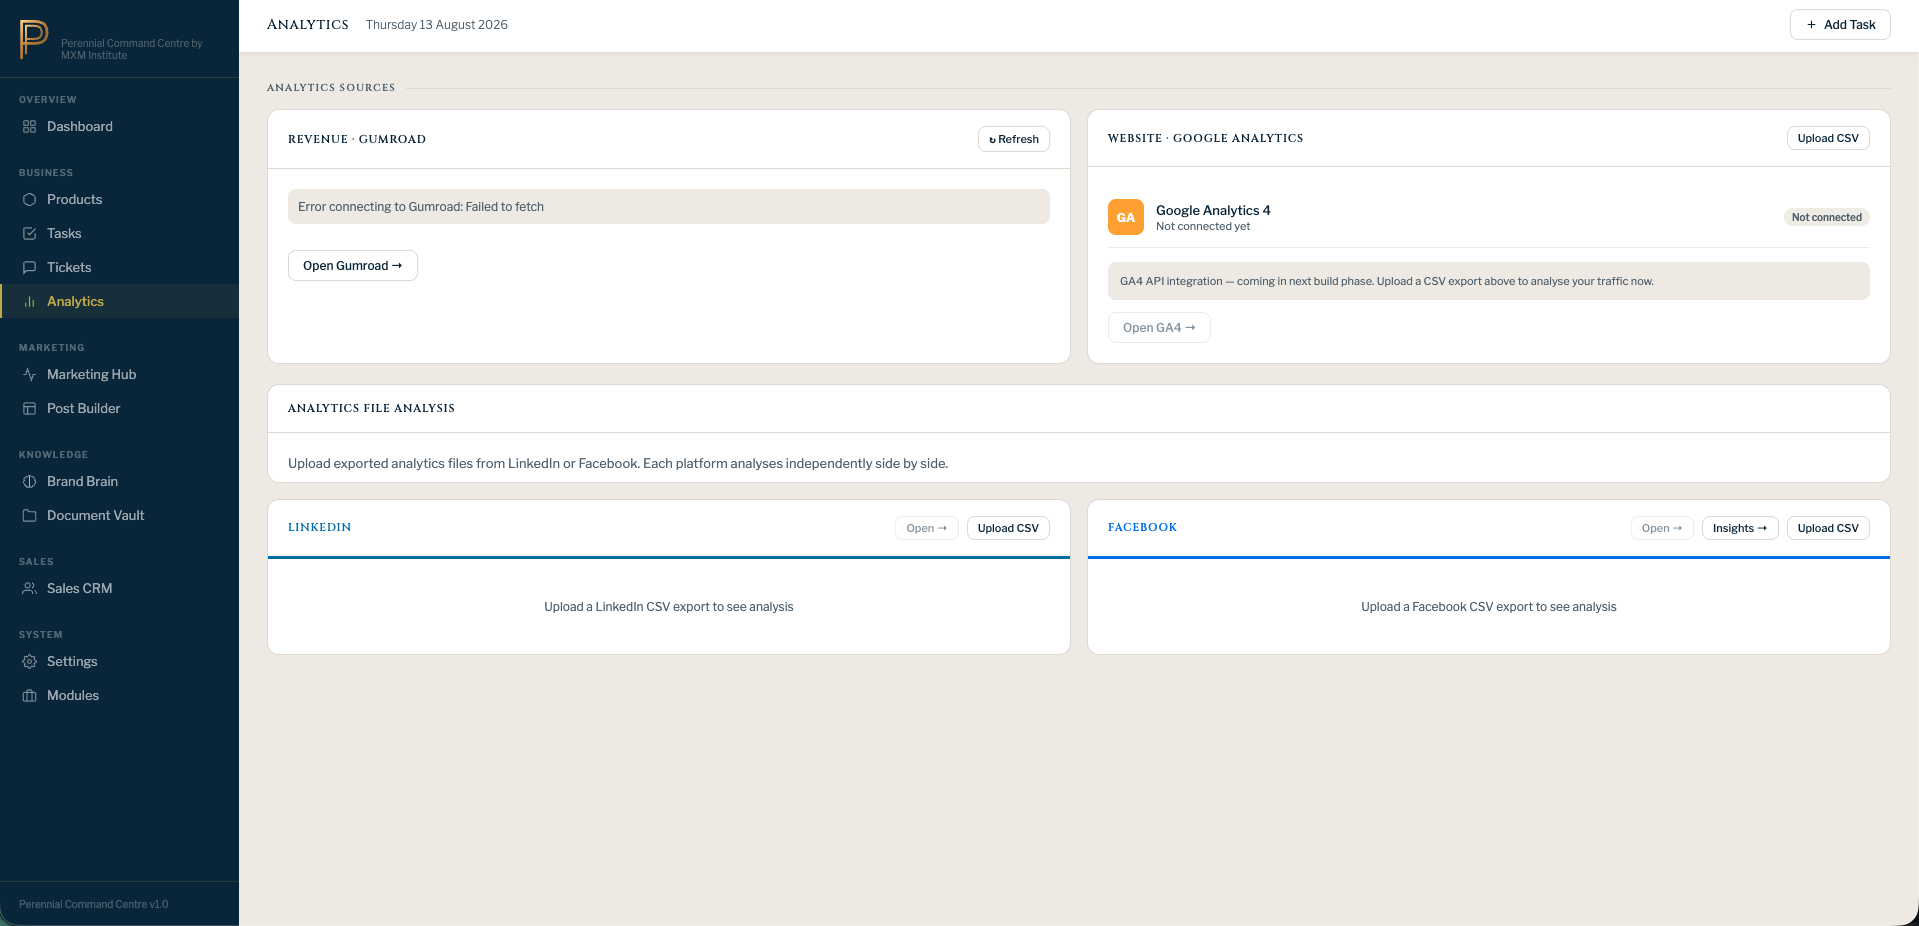Viewport: 1919px width, 926px height.
Task: Click the Add Task button
Action: pos(1840,25)
